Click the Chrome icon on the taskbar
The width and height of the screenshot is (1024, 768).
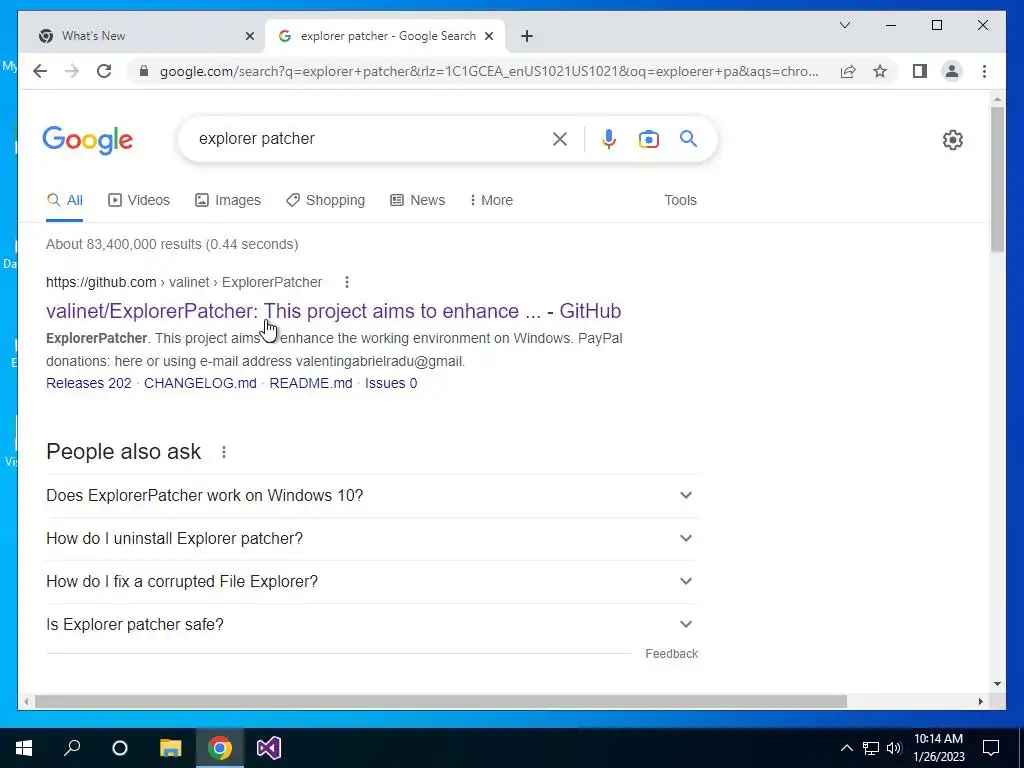pyautogui.click(x=219, y=748)
